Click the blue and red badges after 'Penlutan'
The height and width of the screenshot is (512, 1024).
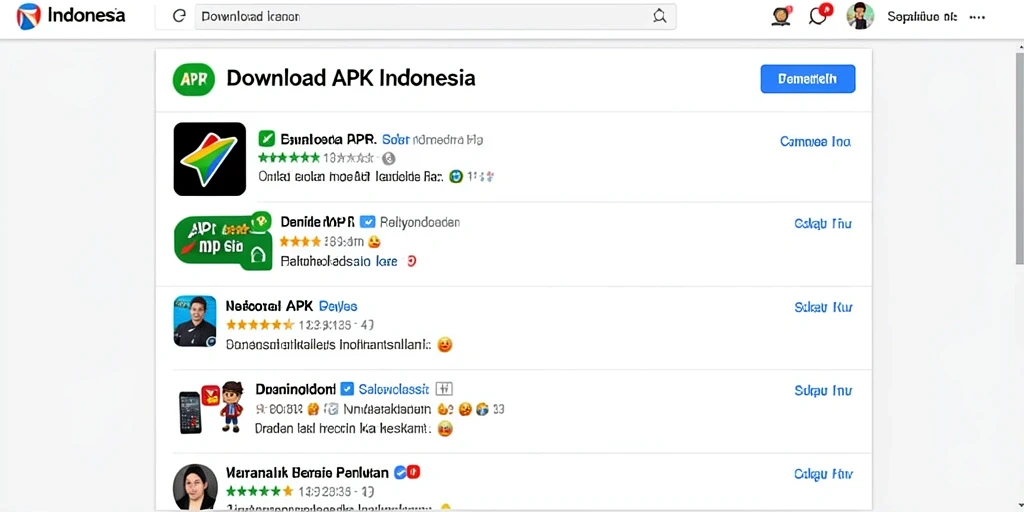click(x=407, y=472)
